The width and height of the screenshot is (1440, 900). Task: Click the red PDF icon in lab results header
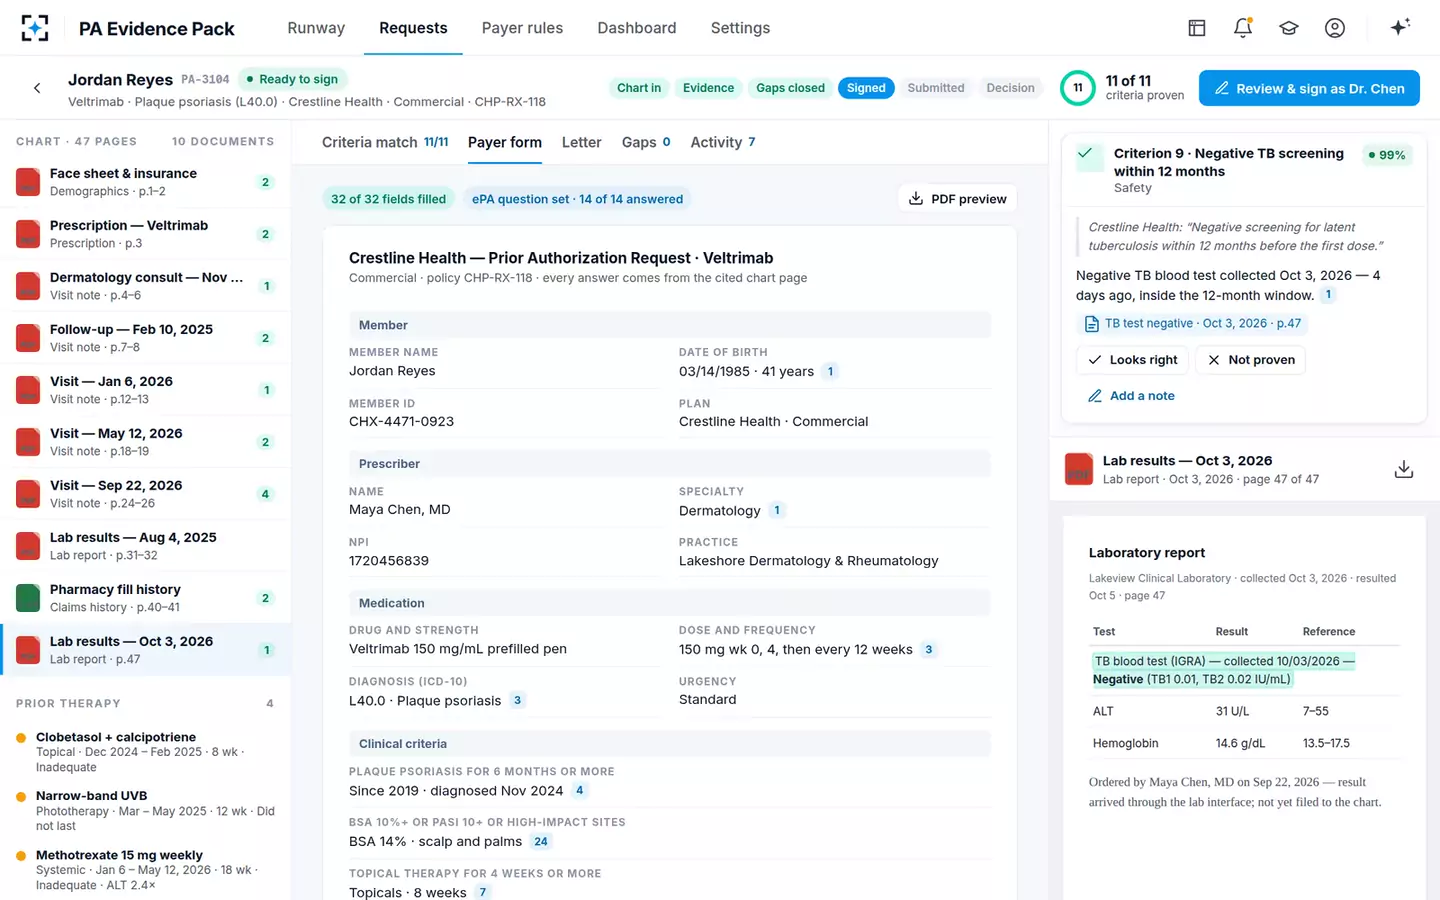[1079, 469]
